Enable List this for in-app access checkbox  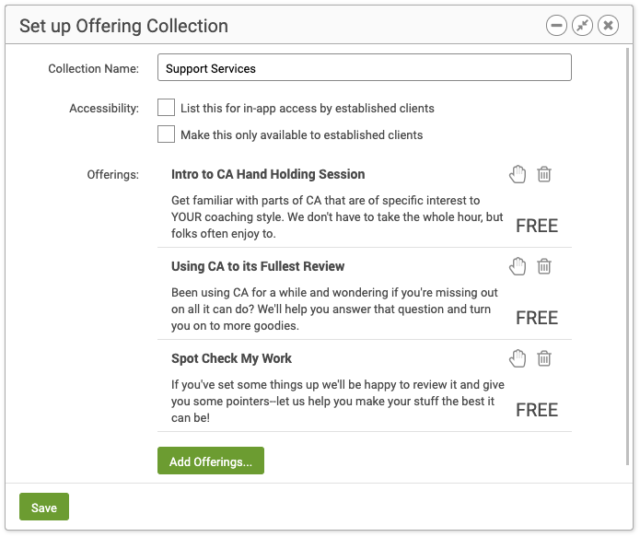(166, 108)
